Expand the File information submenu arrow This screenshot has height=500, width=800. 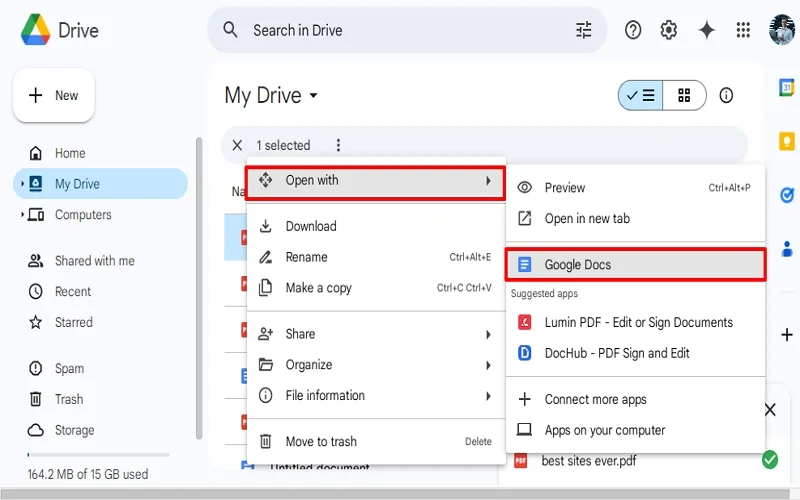point(488,396)
